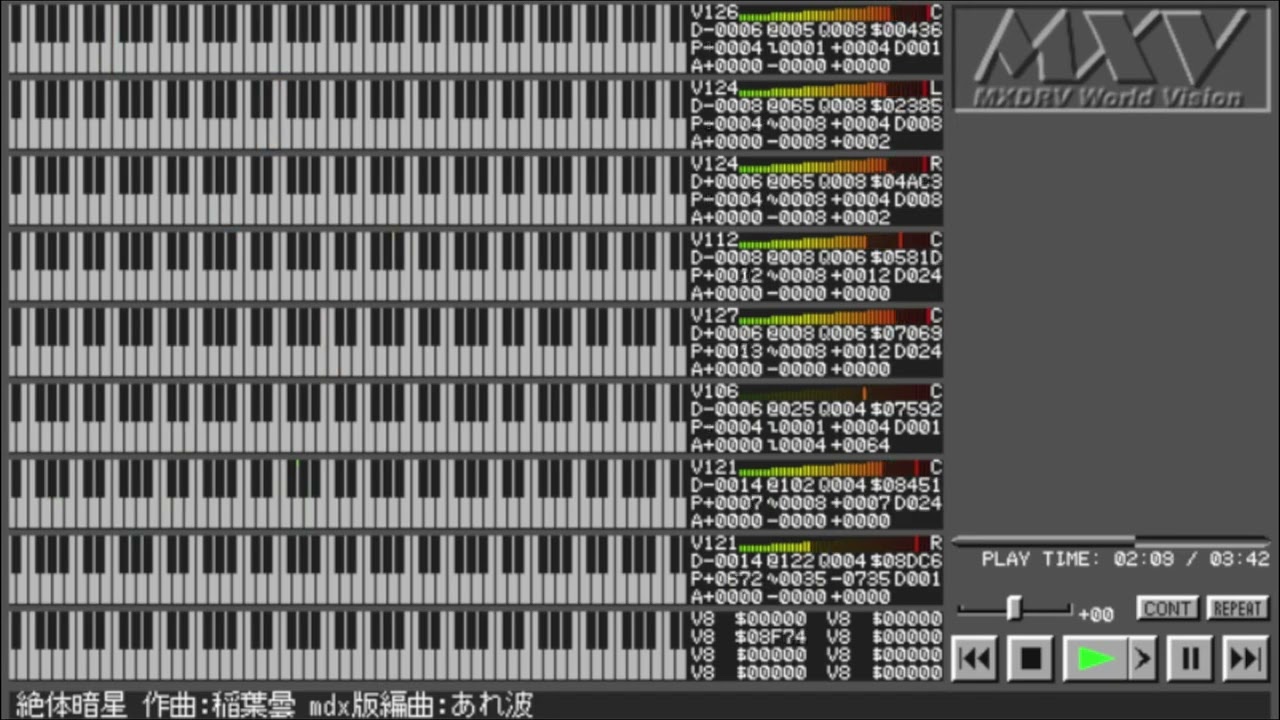1280x720 pixels.
Task: Click the piano keyboard of the V106 channel
Action: [x=347, y=418]
